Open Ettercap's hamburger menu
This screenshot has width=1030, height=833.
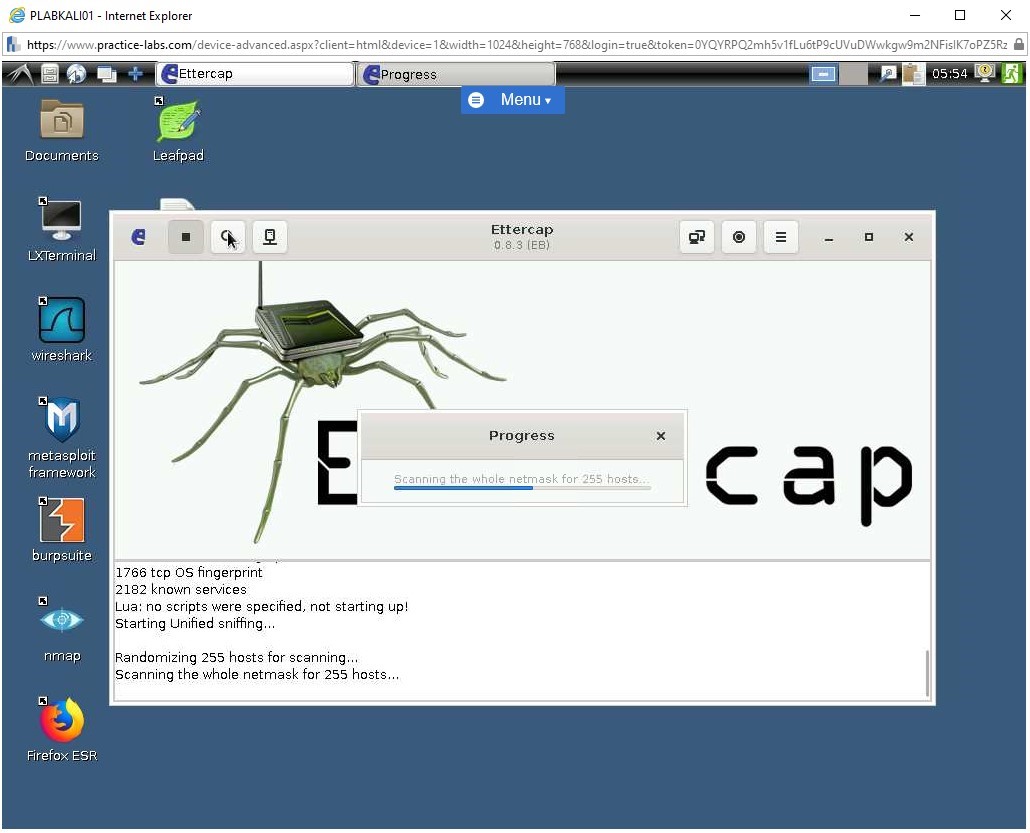tap(781, 237)
